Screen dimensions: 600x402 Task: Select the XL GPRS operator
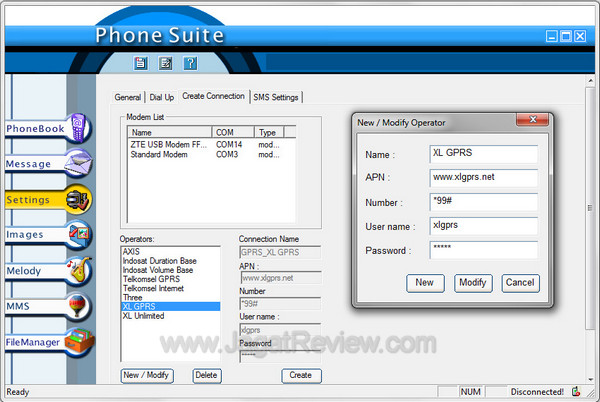pyautogui.click(x=170, y=306)
